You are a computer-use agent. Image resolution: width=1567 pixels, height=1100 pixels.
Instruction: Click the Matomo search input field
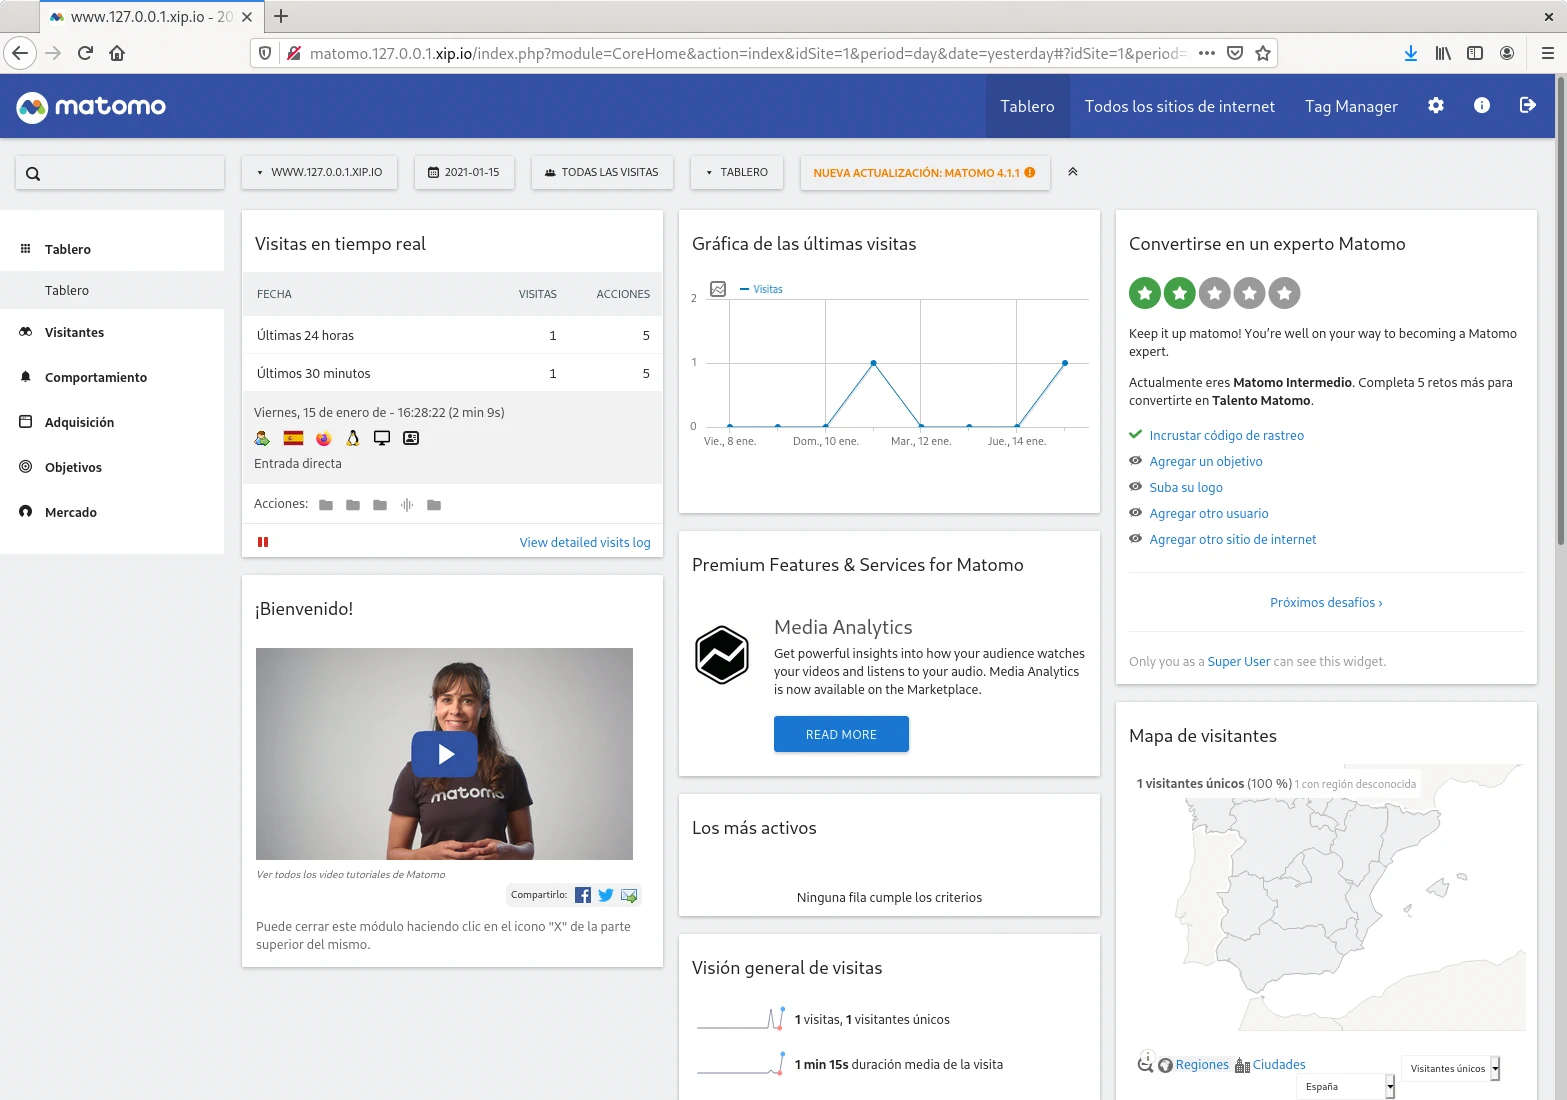pyautogui.click(x=120, y=173)
